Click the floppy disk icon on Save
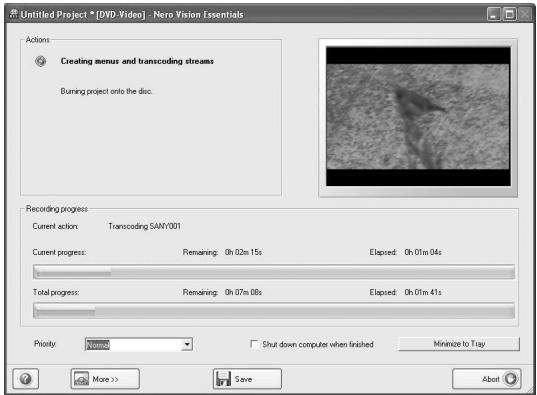The height and width of the screenshot is (395, 537). (224, 379)
